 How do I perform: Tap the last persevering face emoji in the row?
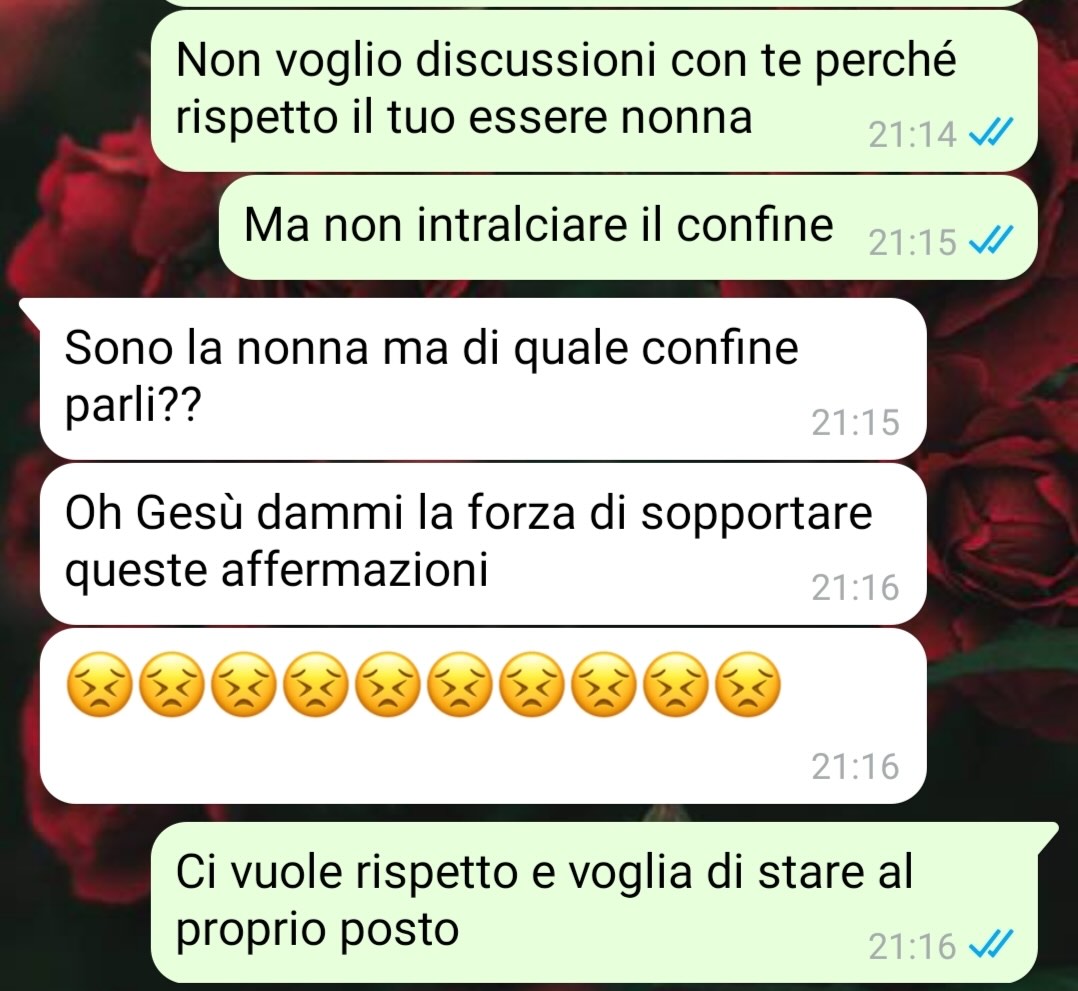tap(748, 685)
